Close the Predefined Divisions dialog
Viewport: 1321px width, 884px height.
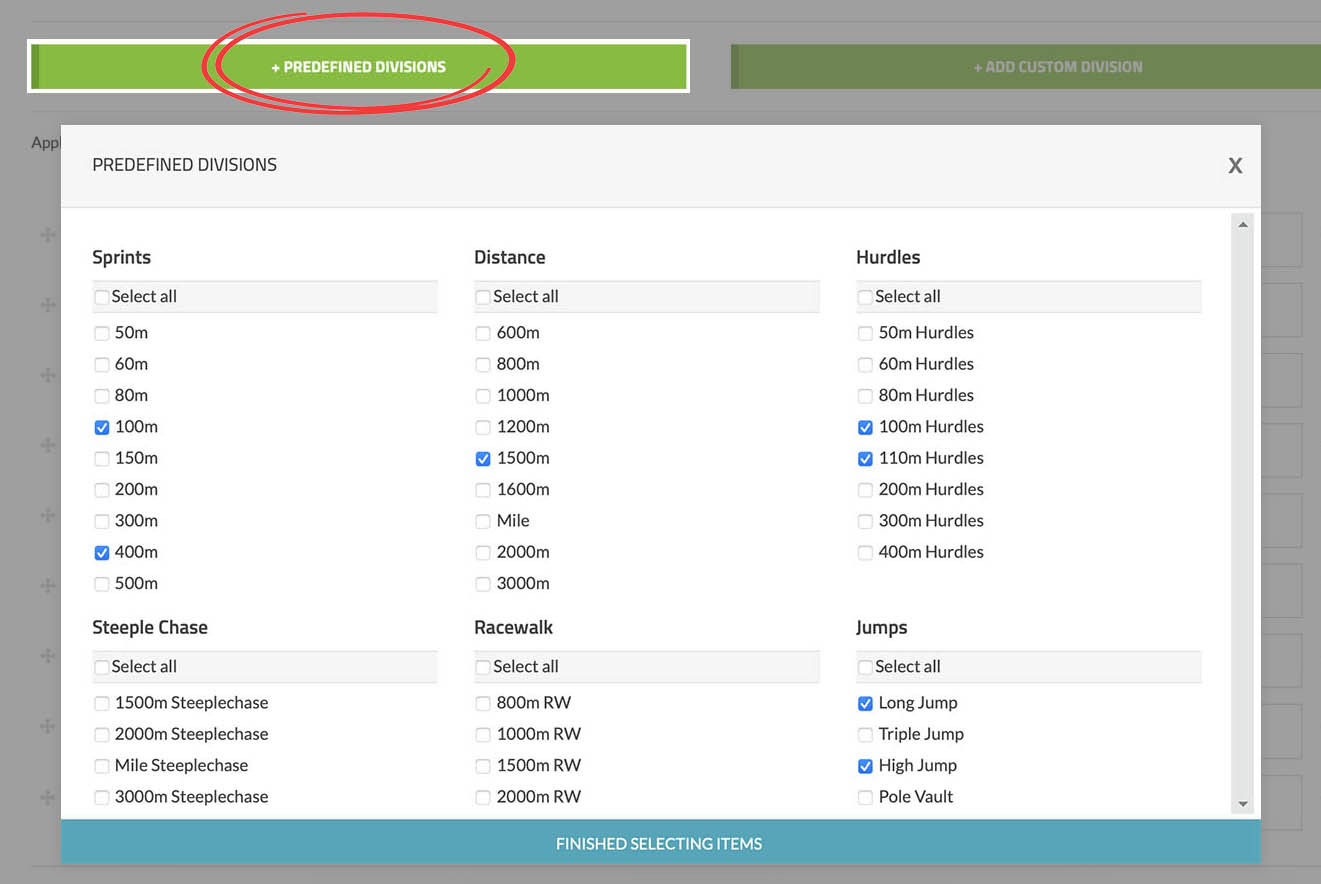tap(1235, 166)
